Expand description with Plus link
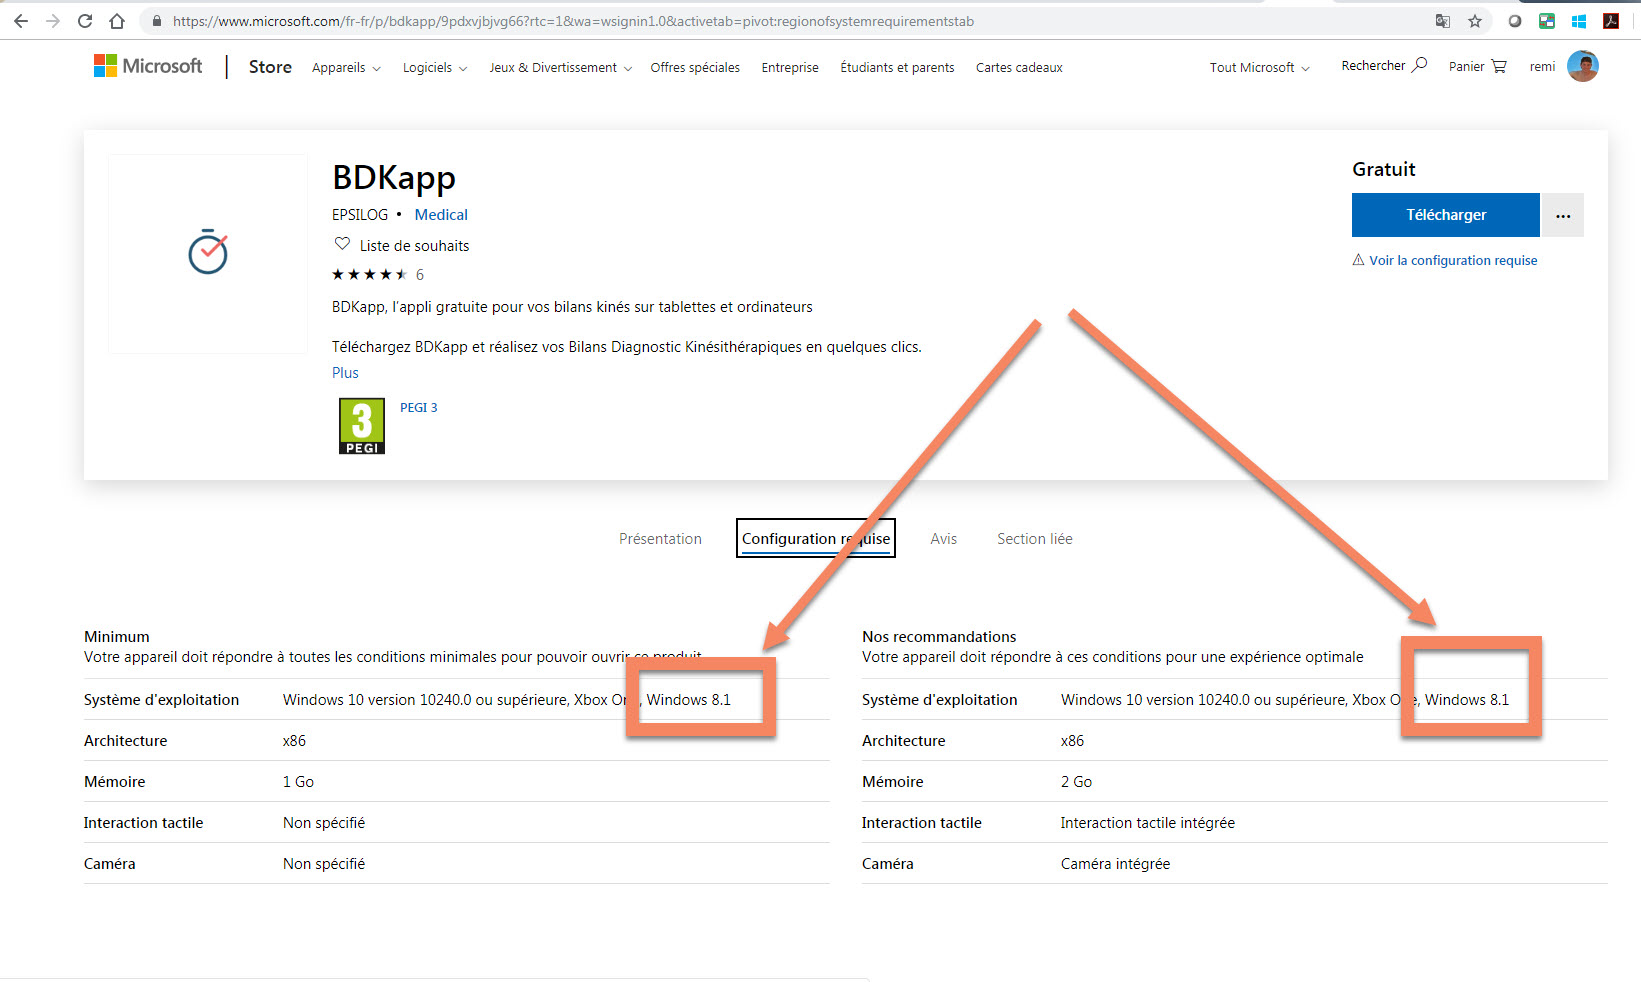The height and width of the screenshot is (982, 1641). tap(345, 372)
